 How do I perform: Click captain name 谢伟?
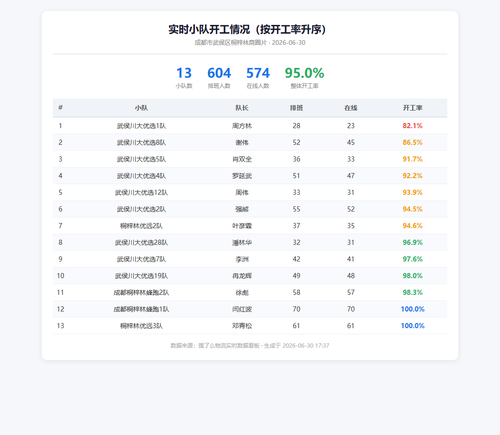pyautogui.click(x=242, y=143)
